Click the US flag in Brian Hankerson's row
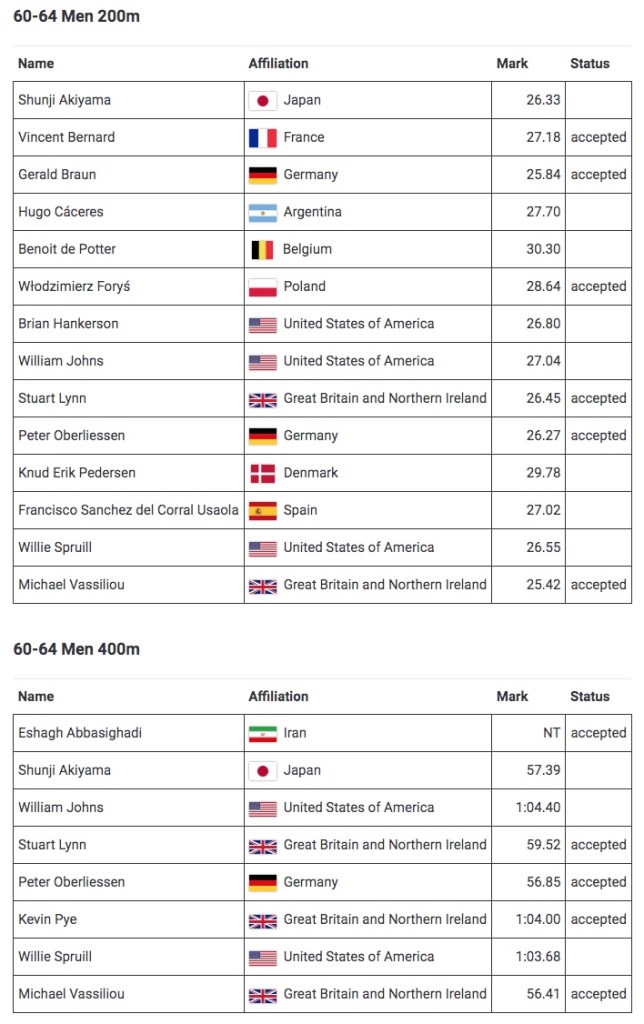The image size is (644, 1024). (x=262, y=324)
